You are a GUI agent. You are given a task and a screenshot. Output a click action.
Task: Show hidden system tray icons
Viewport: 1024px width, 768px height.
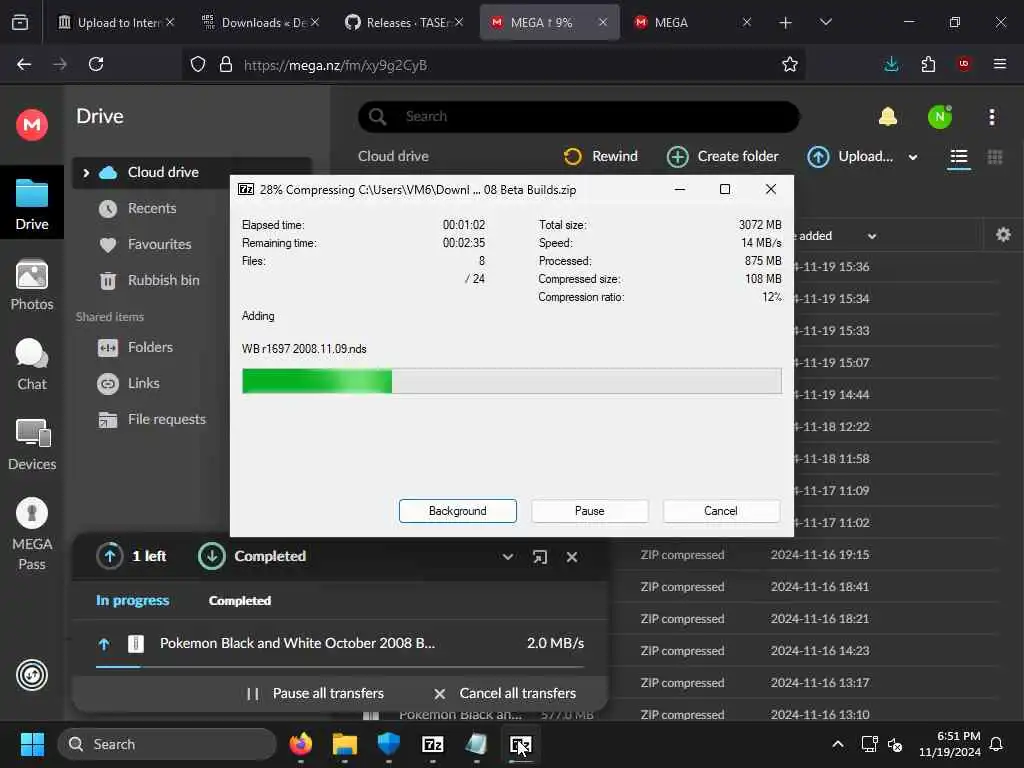[838, 744]
